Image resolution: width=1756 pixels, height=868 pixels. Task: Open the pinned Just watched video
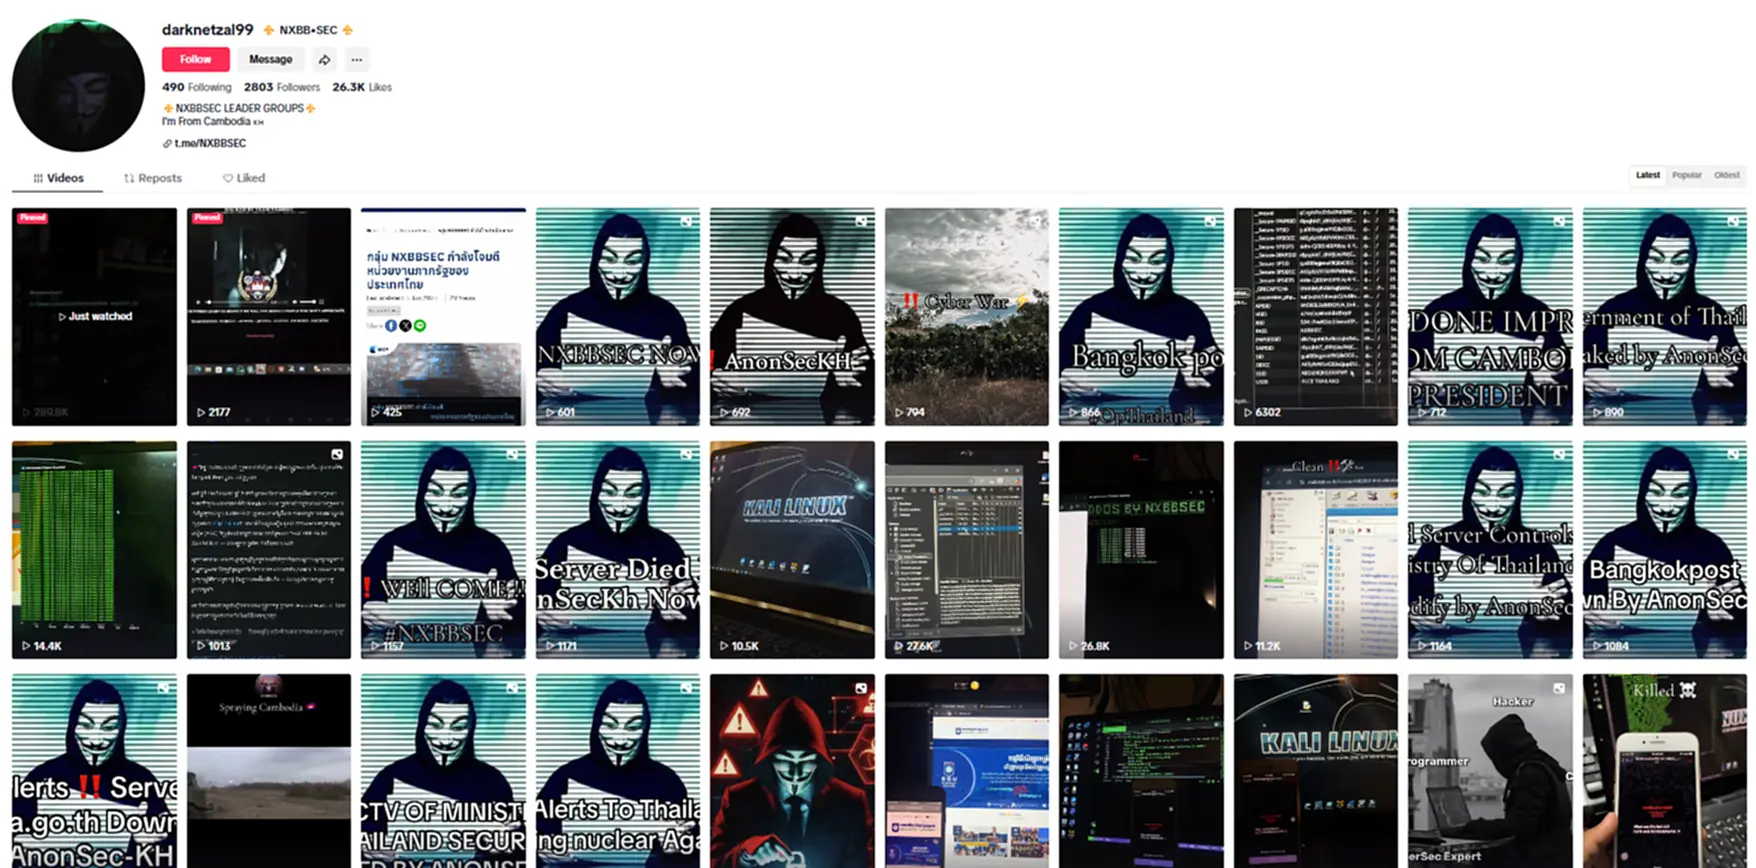coord(94,317)
